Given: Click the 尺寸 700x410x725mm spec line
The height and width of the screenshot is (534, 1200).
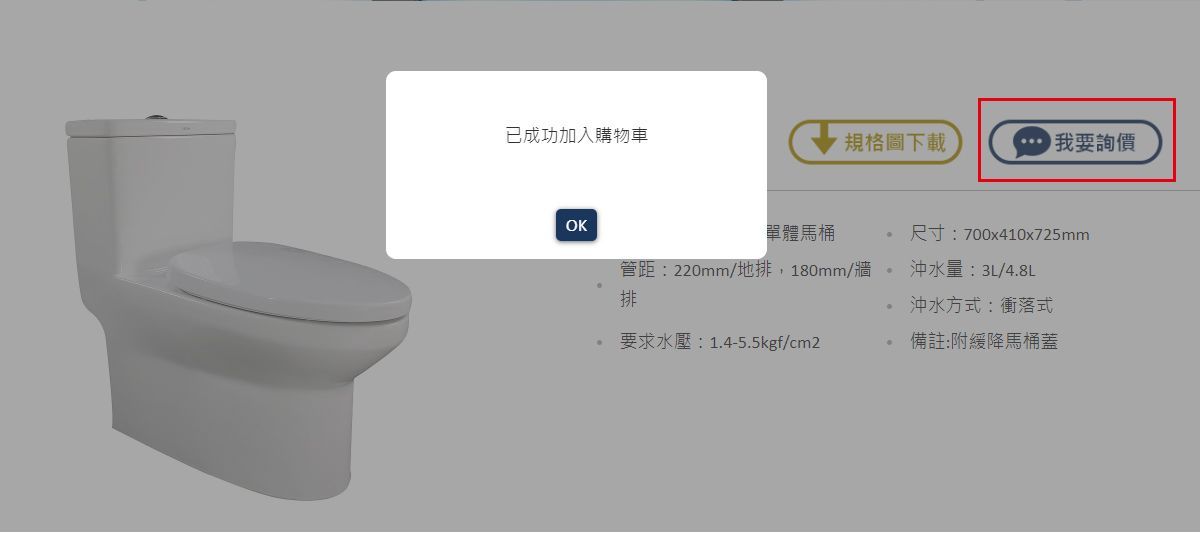Looking at the screenshot, I should pos(999,234).
